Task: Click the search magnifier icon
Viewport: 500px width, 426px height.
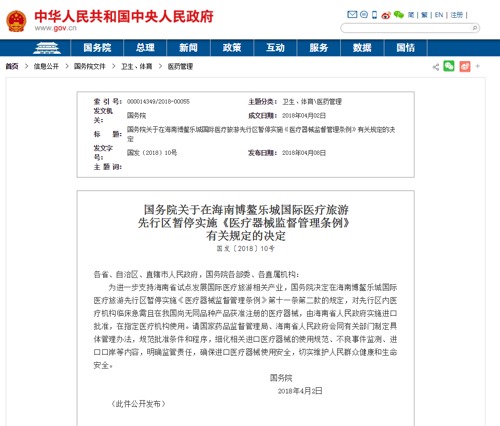Action: coord(475,28)
